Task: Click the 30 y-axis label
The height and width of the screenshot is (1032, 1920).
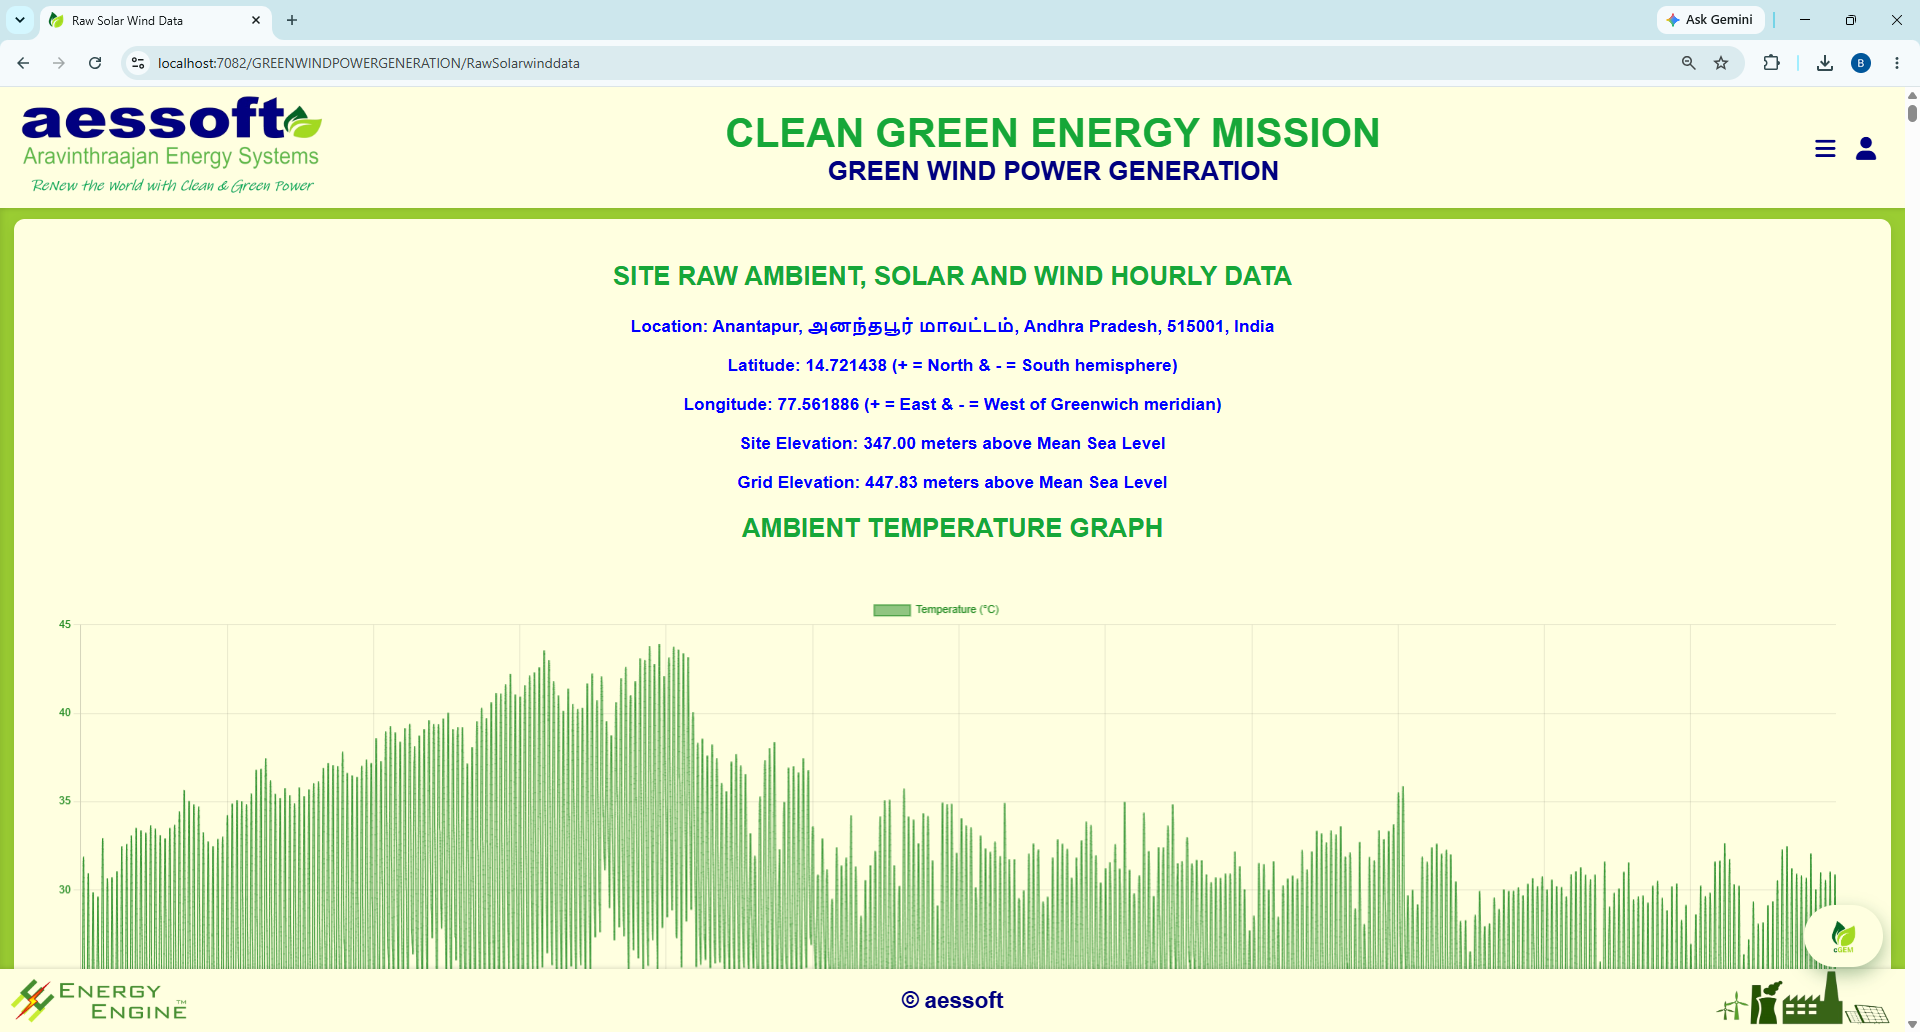Action: pyautogui.click(x=65, y=890)
